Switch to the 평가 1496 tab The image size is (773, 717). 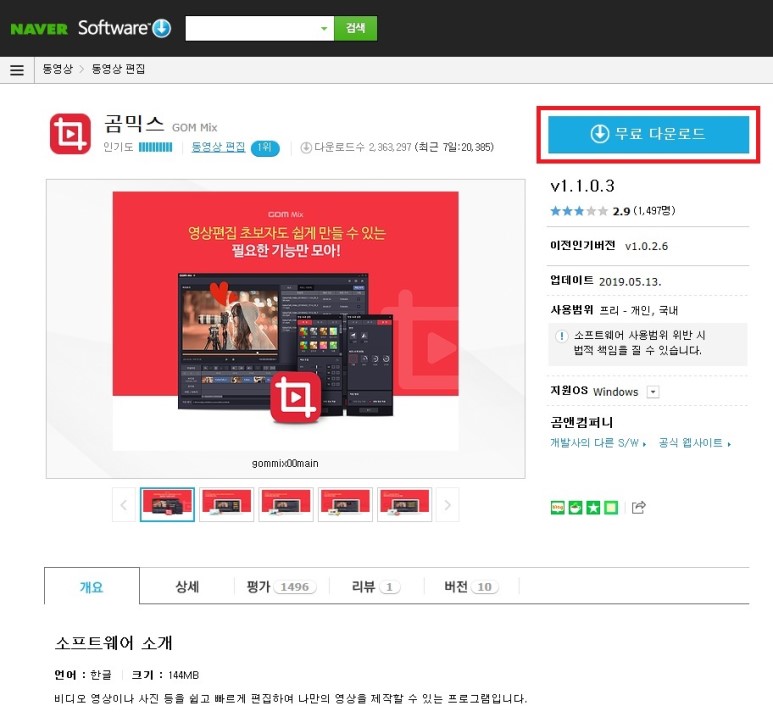281,586
